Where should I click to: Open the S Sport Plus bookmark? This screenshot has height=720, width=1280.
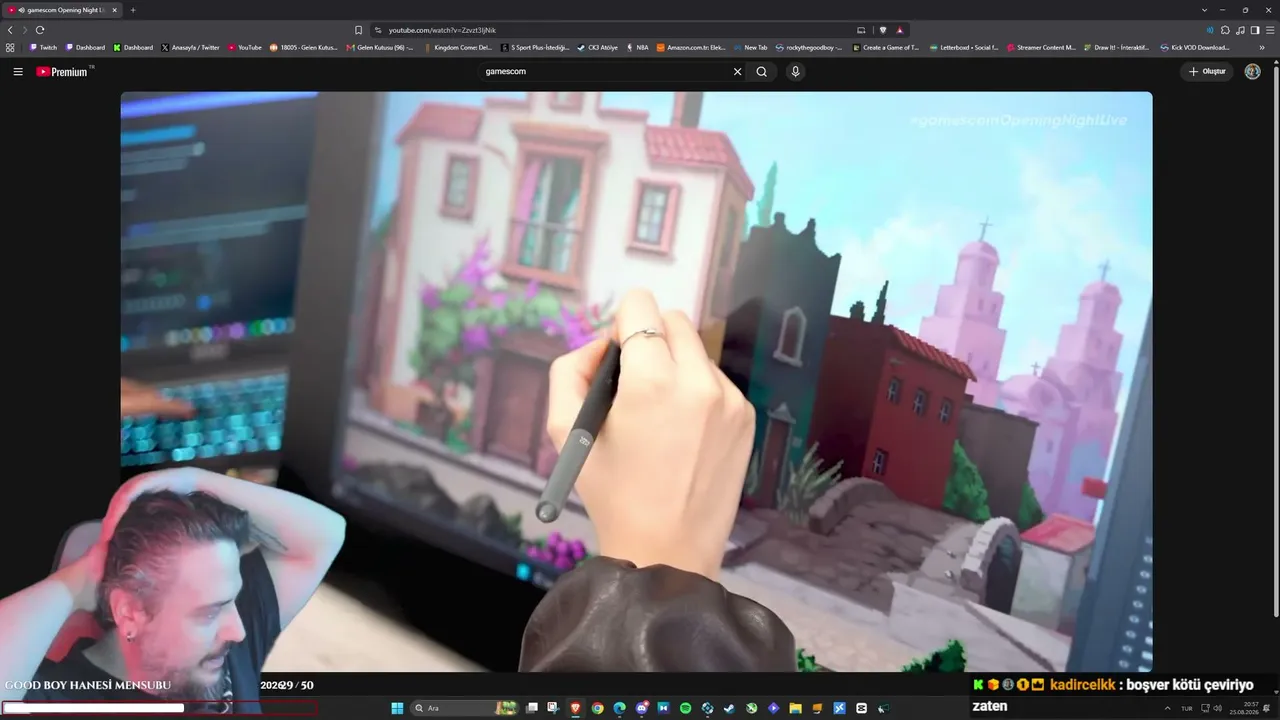(536, 47)
